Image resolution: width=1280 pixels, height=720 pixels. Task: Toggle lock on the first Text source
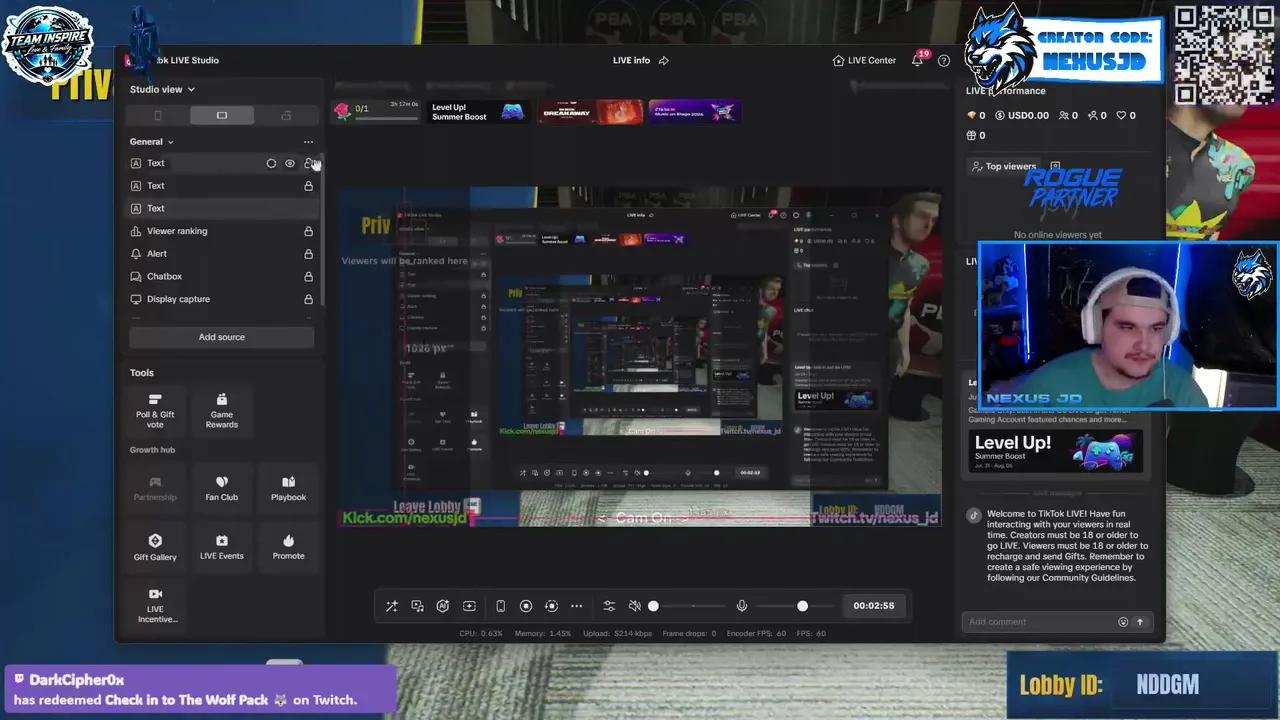tap(309, 163)
